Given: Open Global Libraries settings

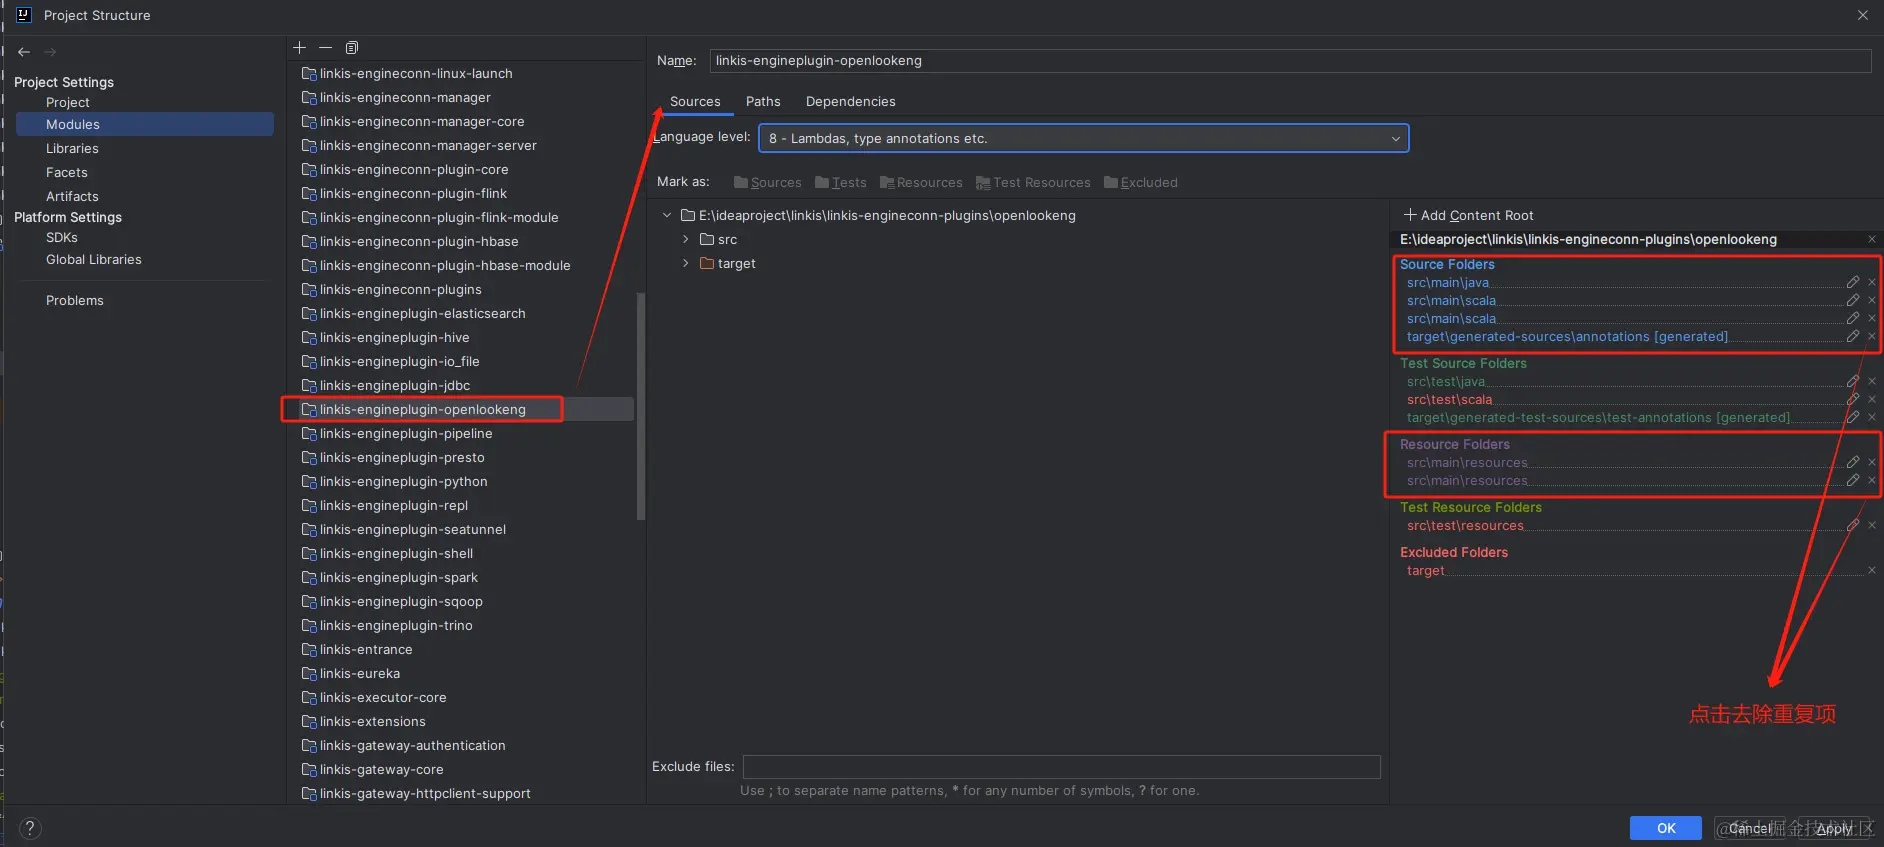Looking at the screenshot, I should (x=94, y=260).
